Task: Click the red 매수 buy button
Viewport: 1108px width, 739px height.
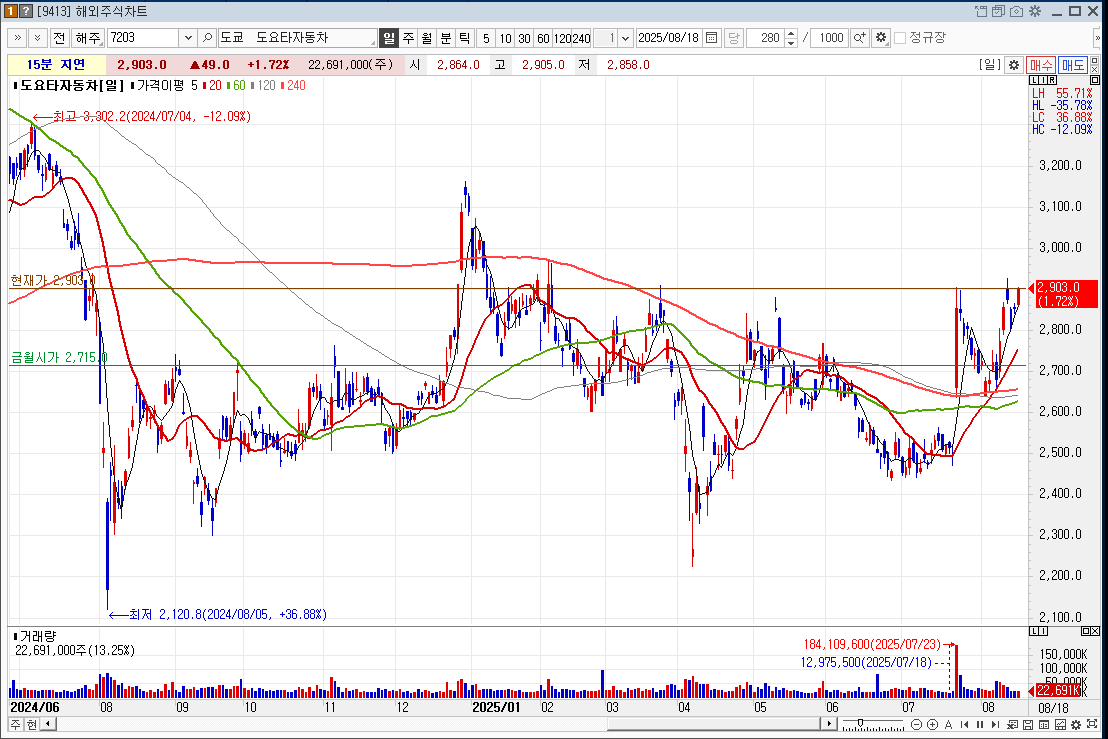Action: [1041, 64]
